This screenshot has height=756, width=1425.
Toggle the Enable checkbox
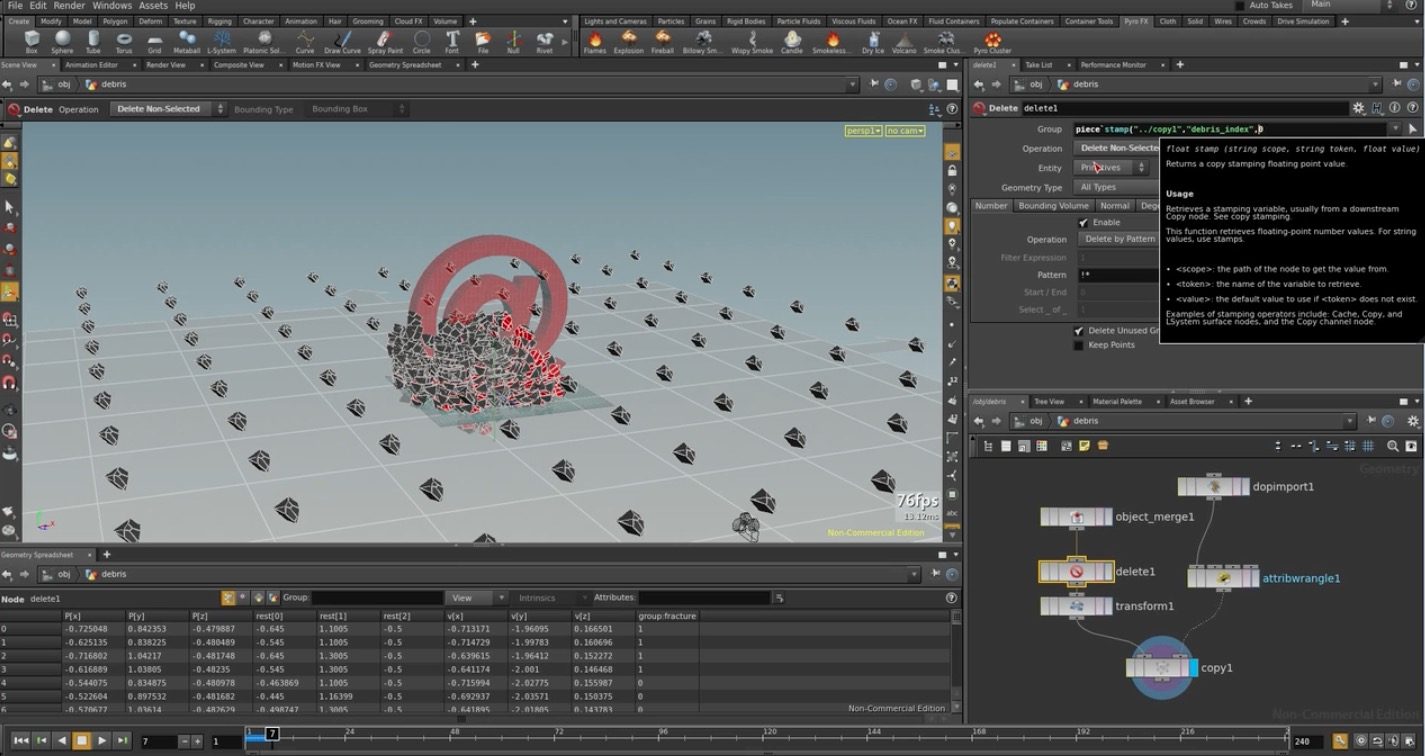click(x=1083, y=222)
